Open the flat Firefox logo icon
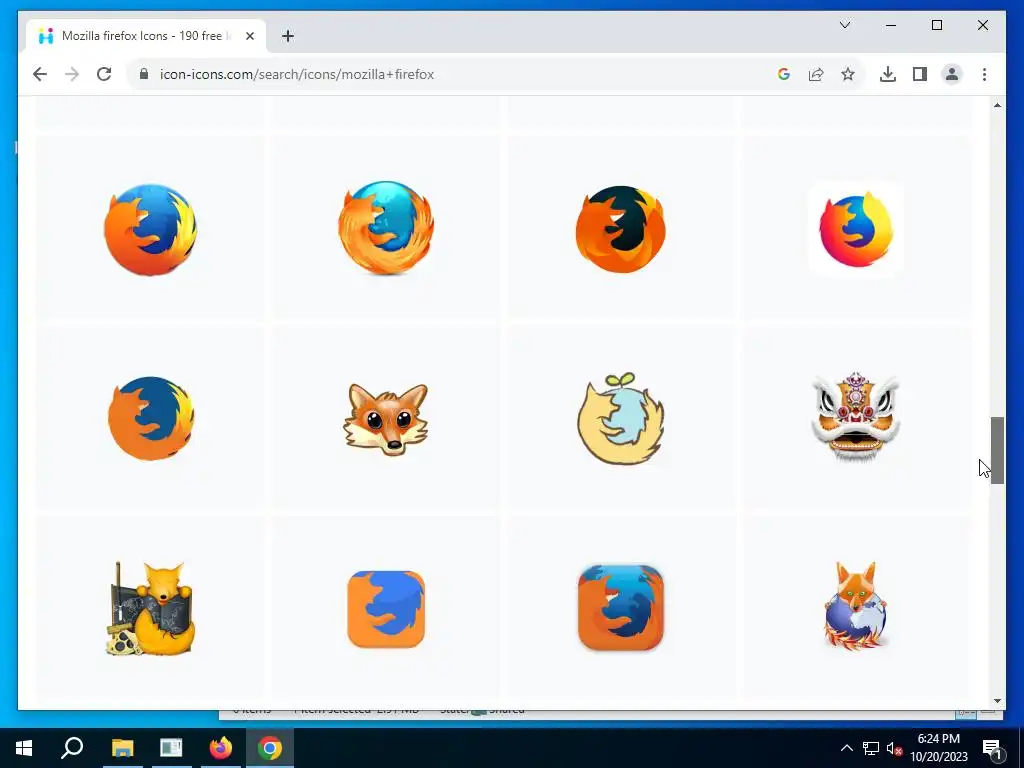The width and height of the screenshot is (1024, 768). tap(151, 418)
